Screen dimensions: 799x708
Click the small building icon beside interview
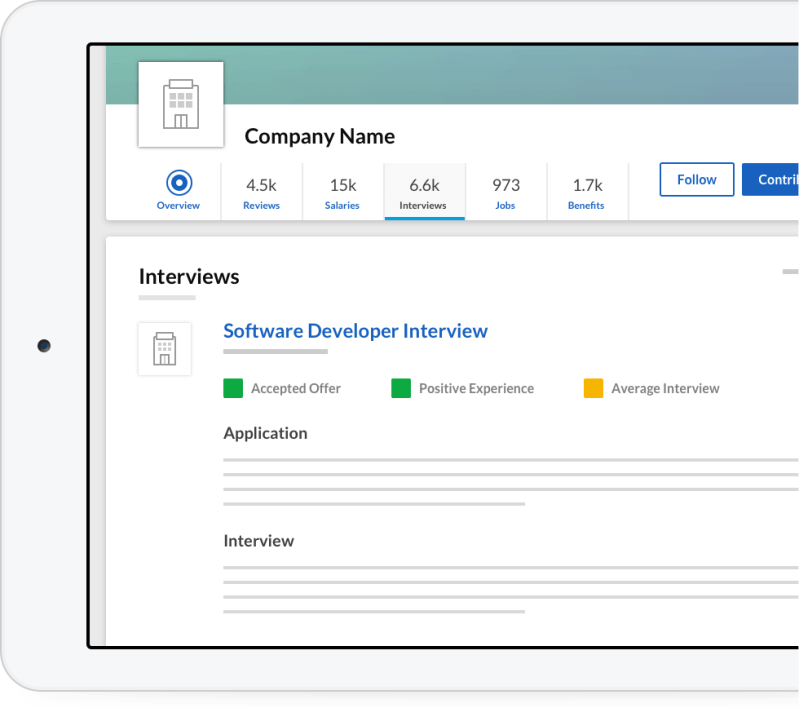[x=165, y=349]
